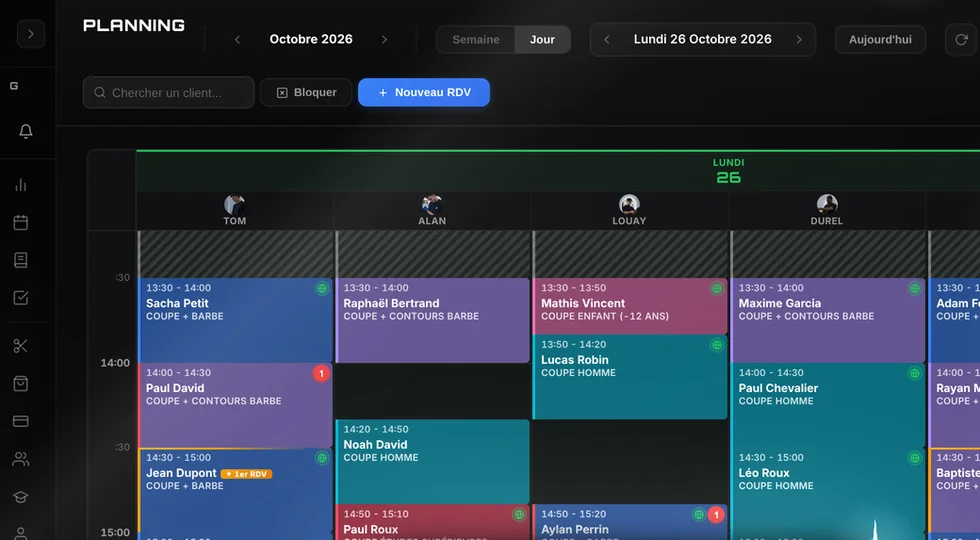Click online booking globe on Jean Dupont
The height and width of the screenshot is (540, 980).
pos(322,458)
